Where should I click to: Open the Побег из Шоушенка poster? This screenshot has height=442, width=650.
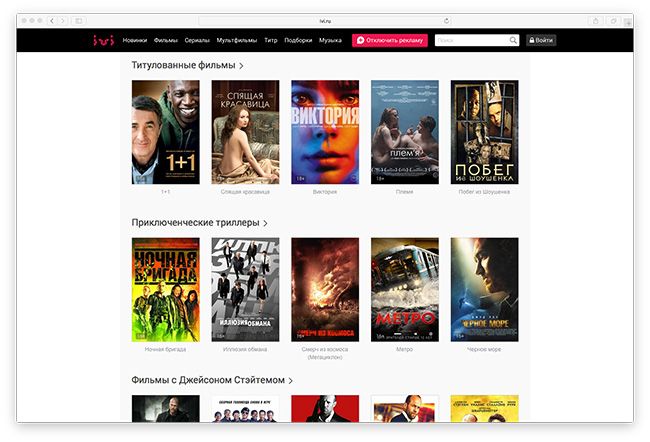(x=484, y=132)
